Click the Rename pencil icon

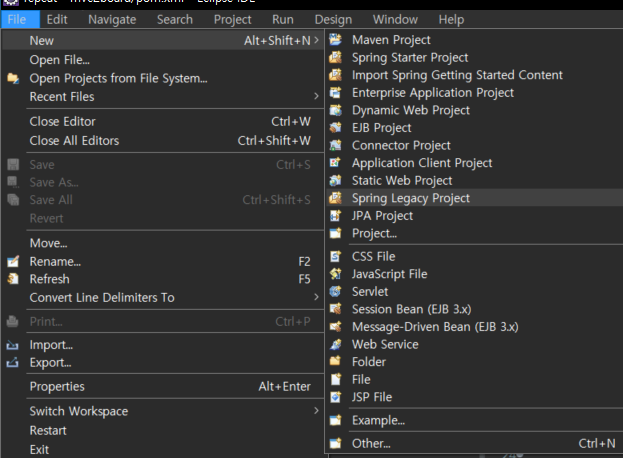[x=13, y=261]
